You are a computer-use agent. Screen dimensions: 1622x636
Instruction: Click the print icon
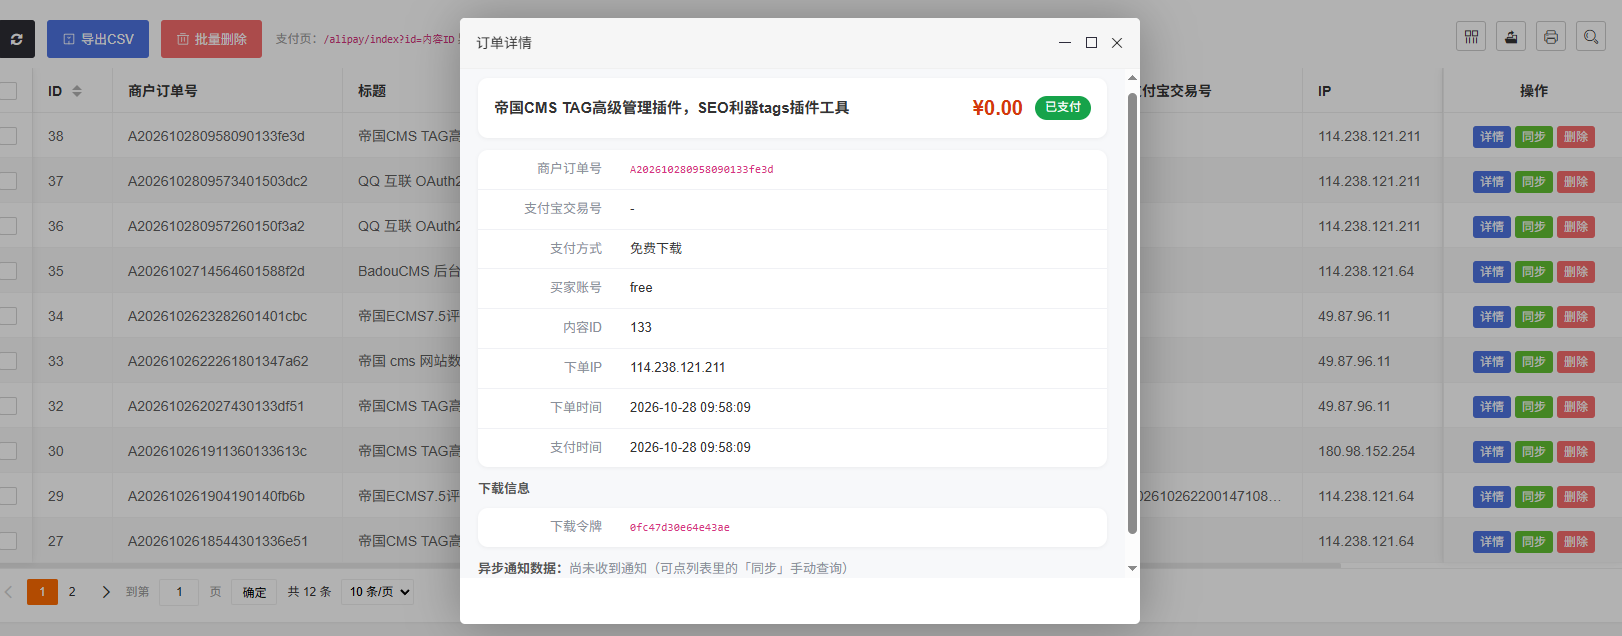(x=1551, y=37)
